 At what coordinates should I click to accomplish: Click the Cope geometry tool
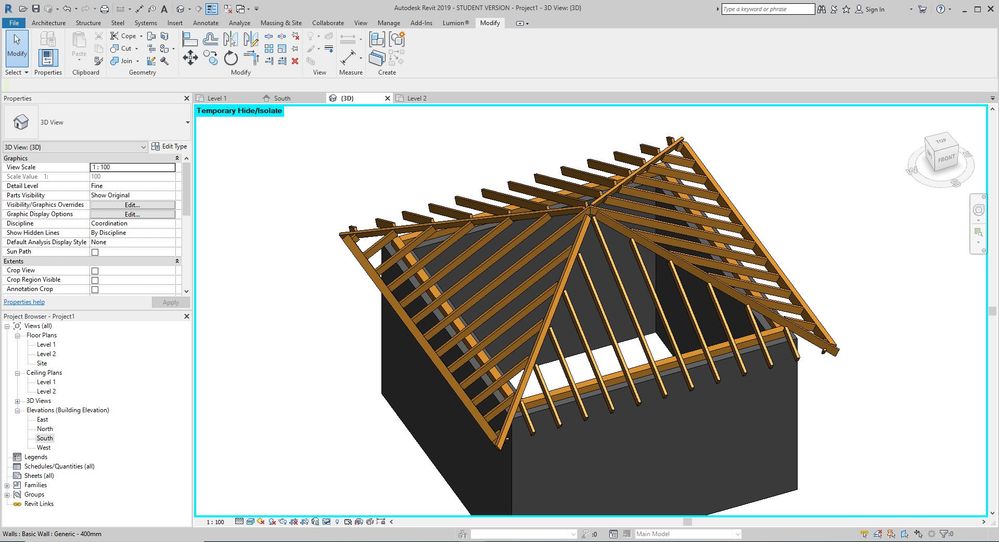(x=124, y=36)
